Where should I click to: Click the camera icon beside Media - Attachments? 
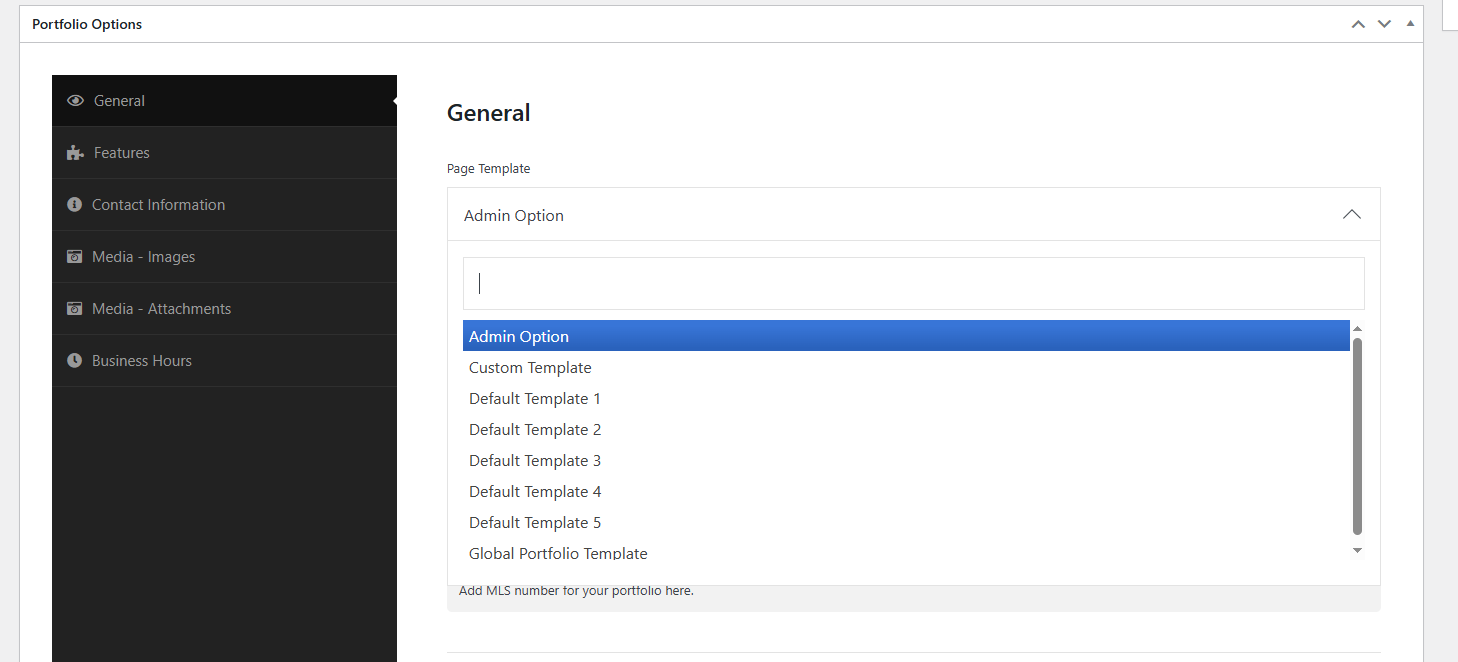(x=74, y=309)
